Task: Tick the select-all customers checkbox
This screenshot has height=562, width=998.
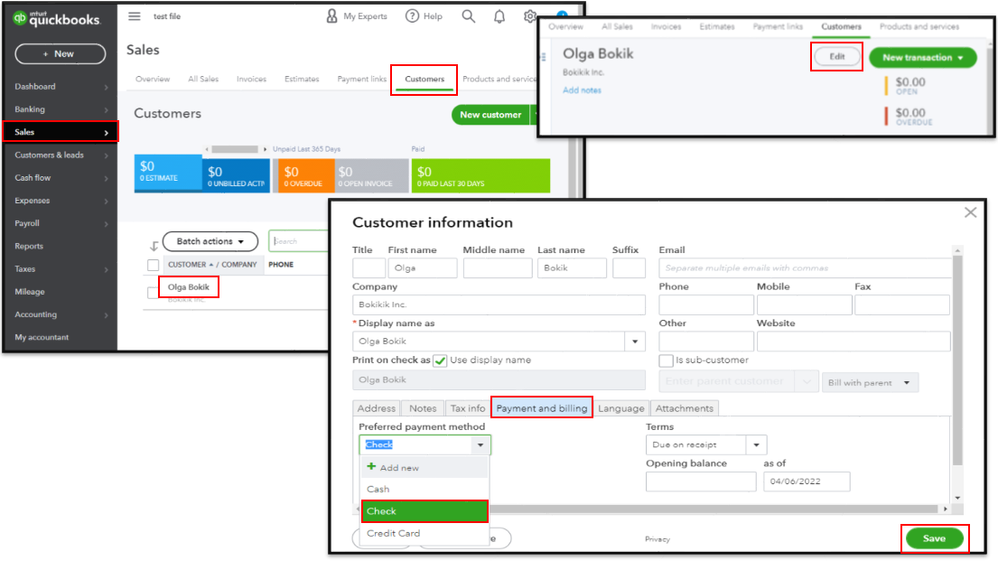Action: coord(153,265)
